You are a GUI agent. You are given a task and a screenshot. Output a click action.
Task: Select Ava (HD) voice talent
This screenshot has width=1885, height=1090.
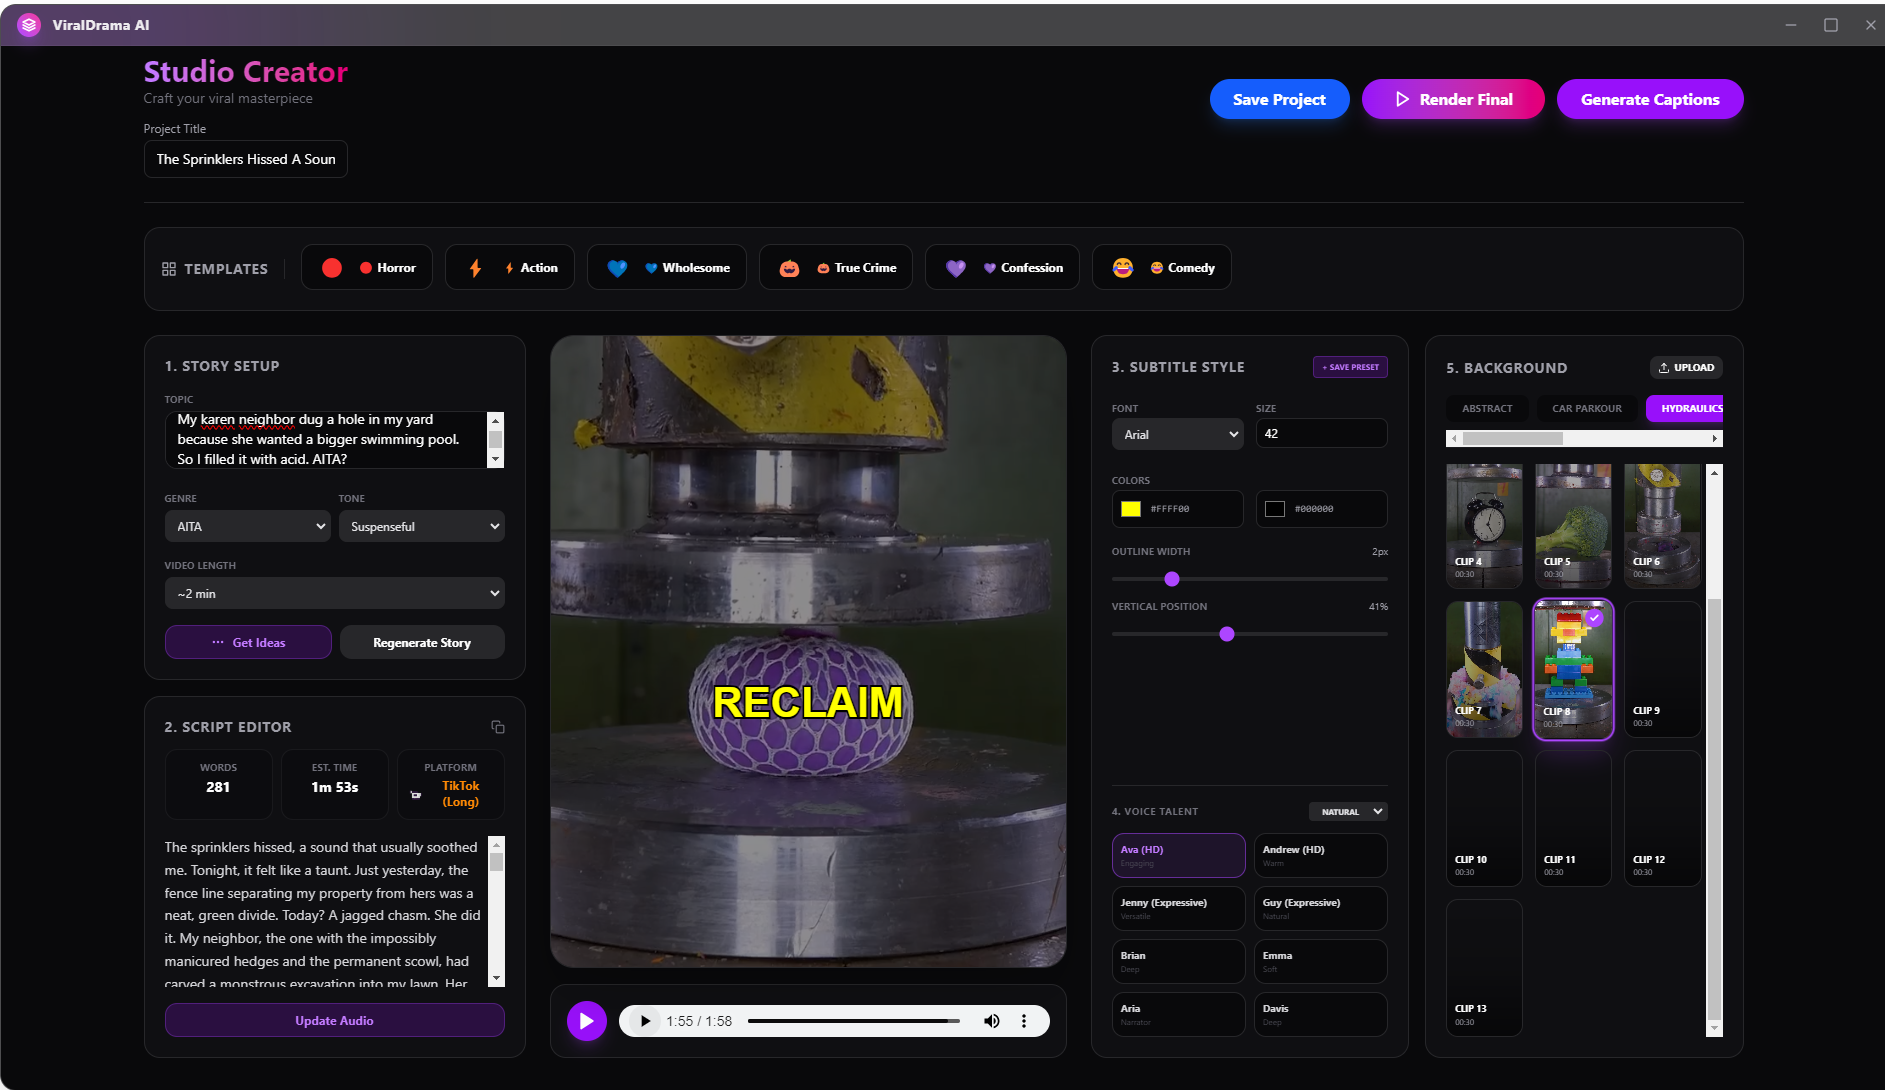click(1178, 855)
